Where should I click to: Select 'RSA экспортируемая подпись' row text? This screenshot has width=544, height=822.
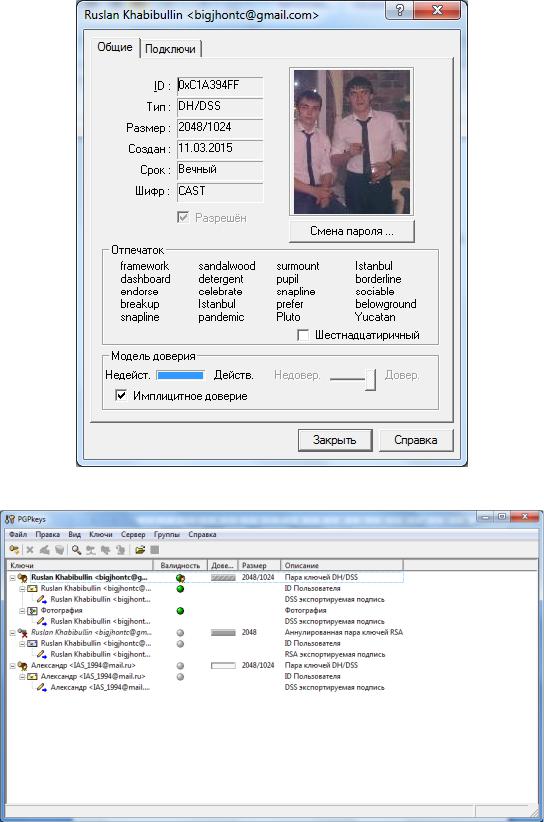coord(334,655)
